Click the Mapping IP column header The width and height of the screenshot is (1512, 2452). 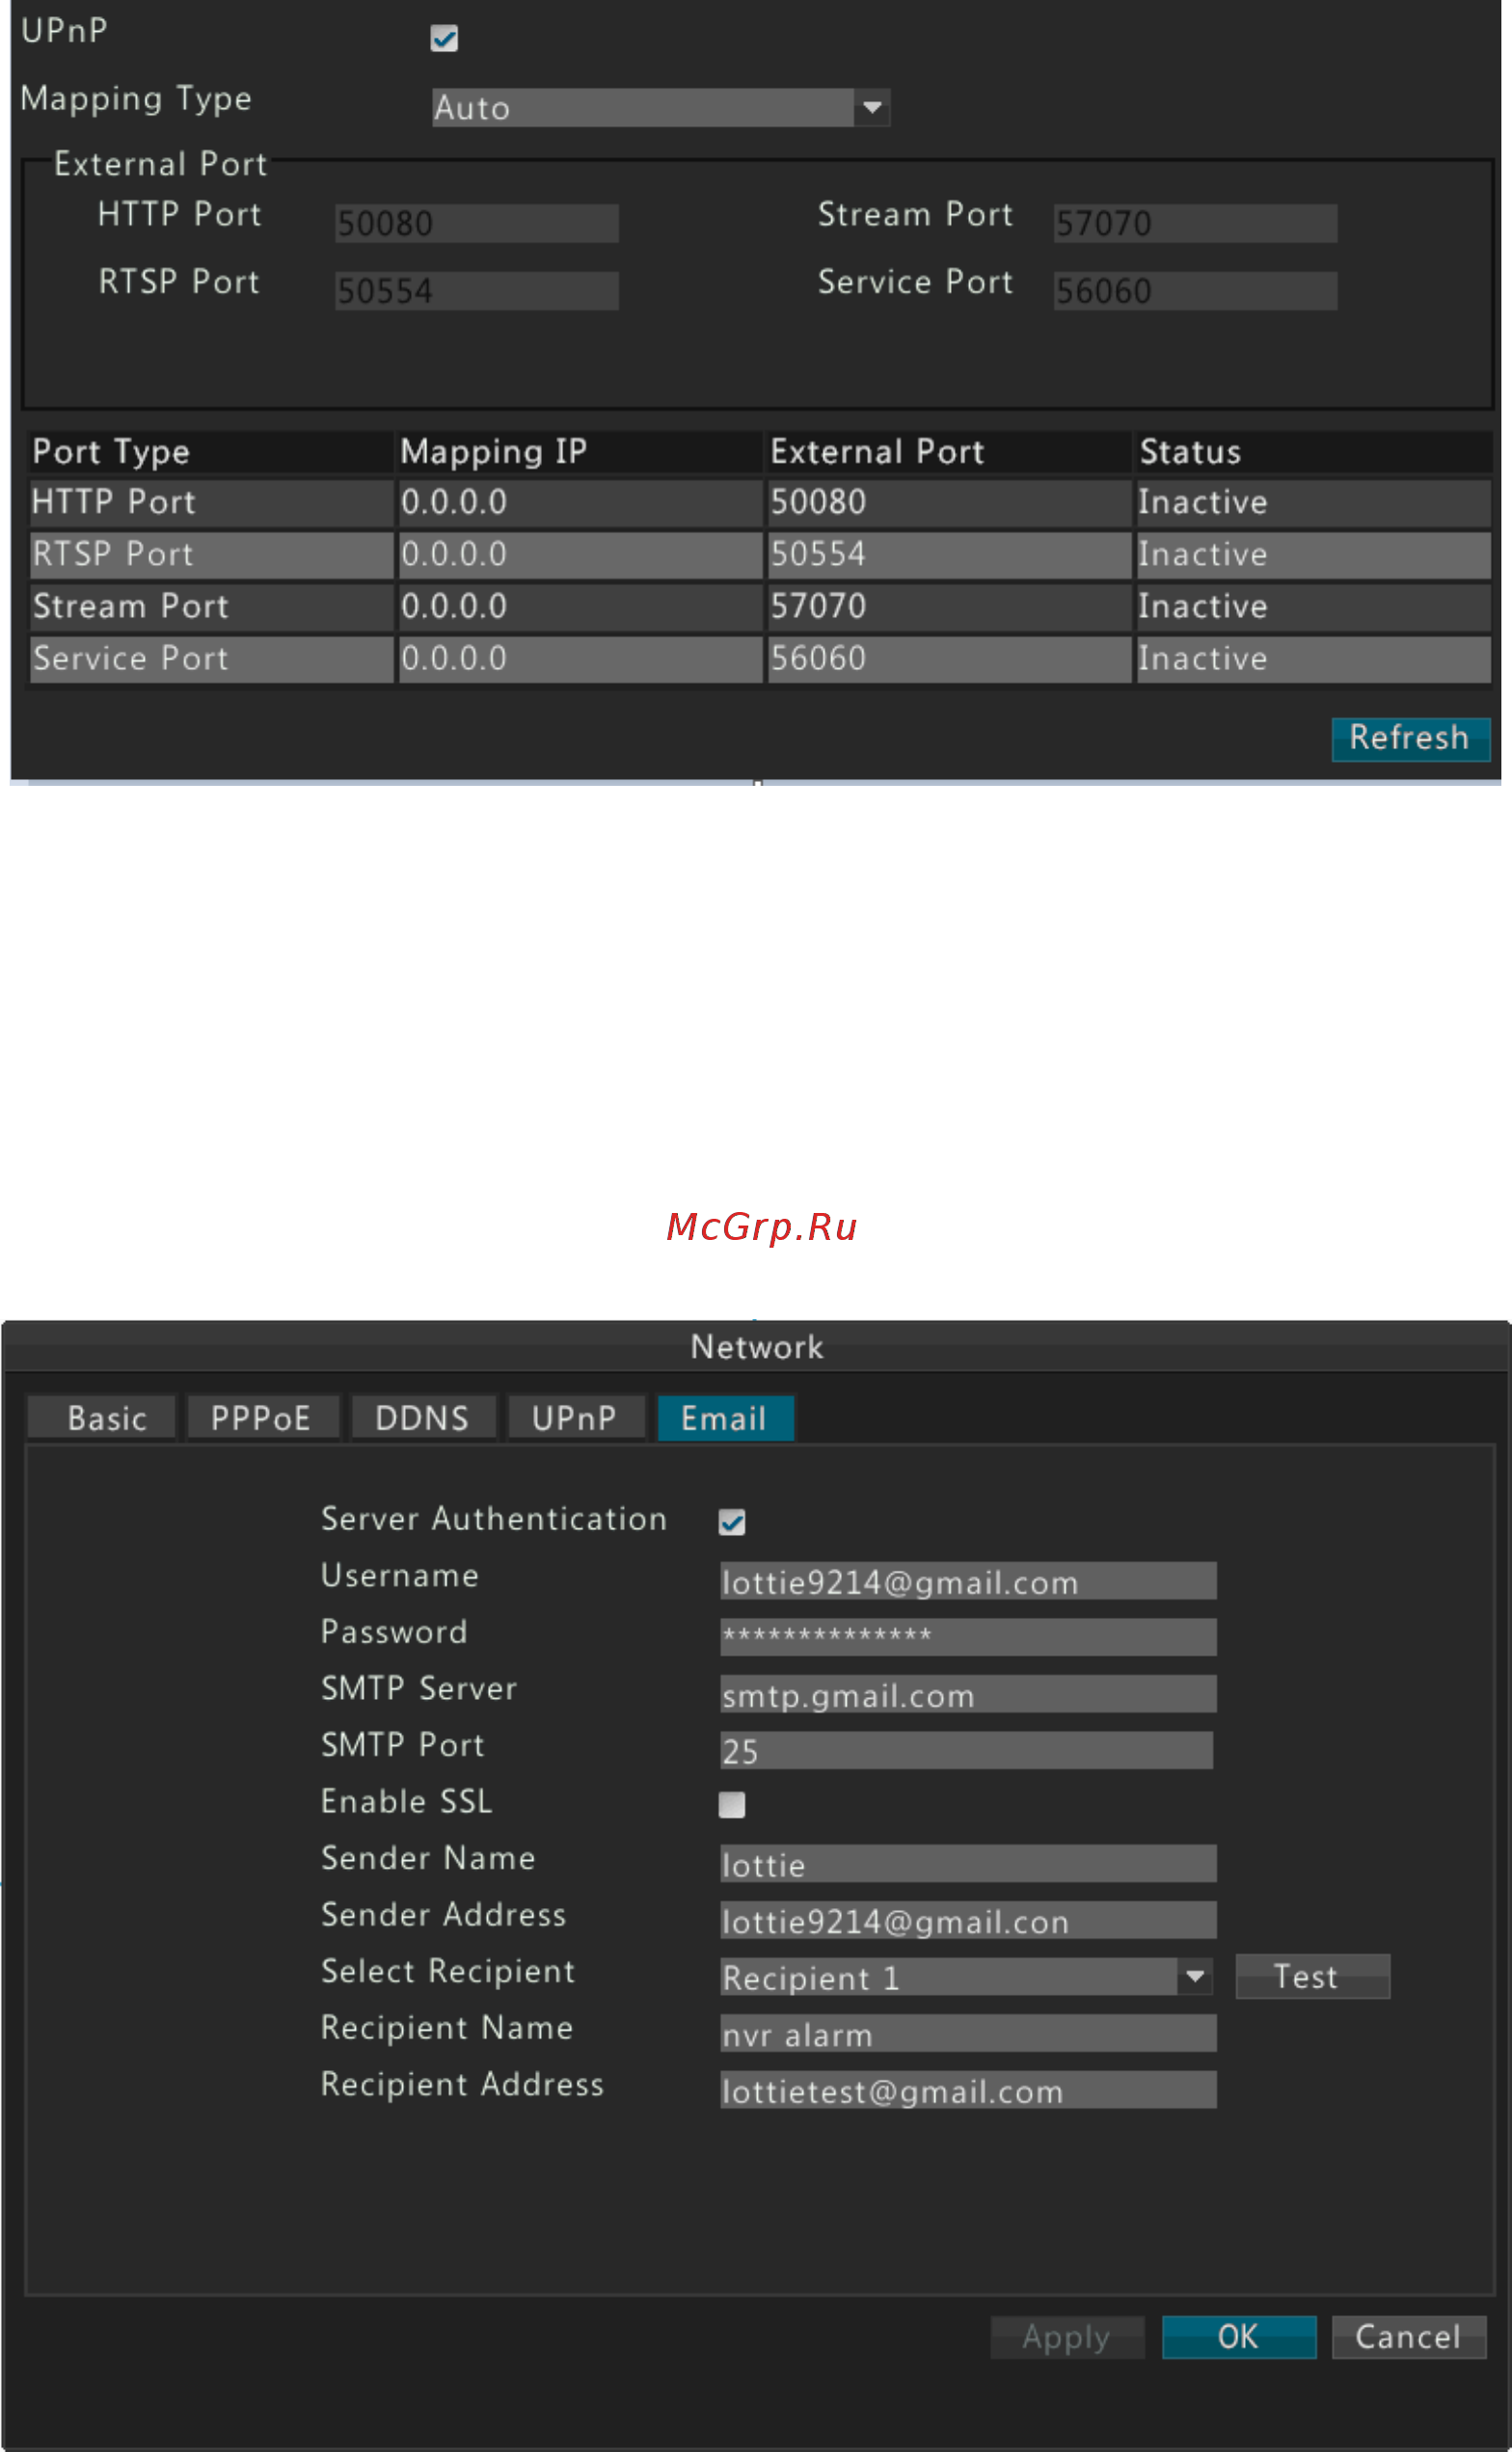581,452
